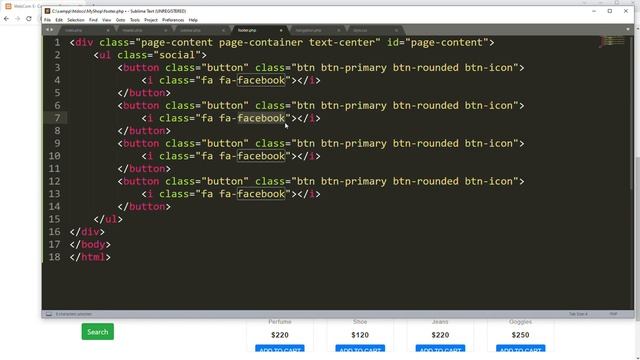Viewport: 640px width, 360px height.
Task: Maximize the Sublime Text window
Action: coord(610,11)
